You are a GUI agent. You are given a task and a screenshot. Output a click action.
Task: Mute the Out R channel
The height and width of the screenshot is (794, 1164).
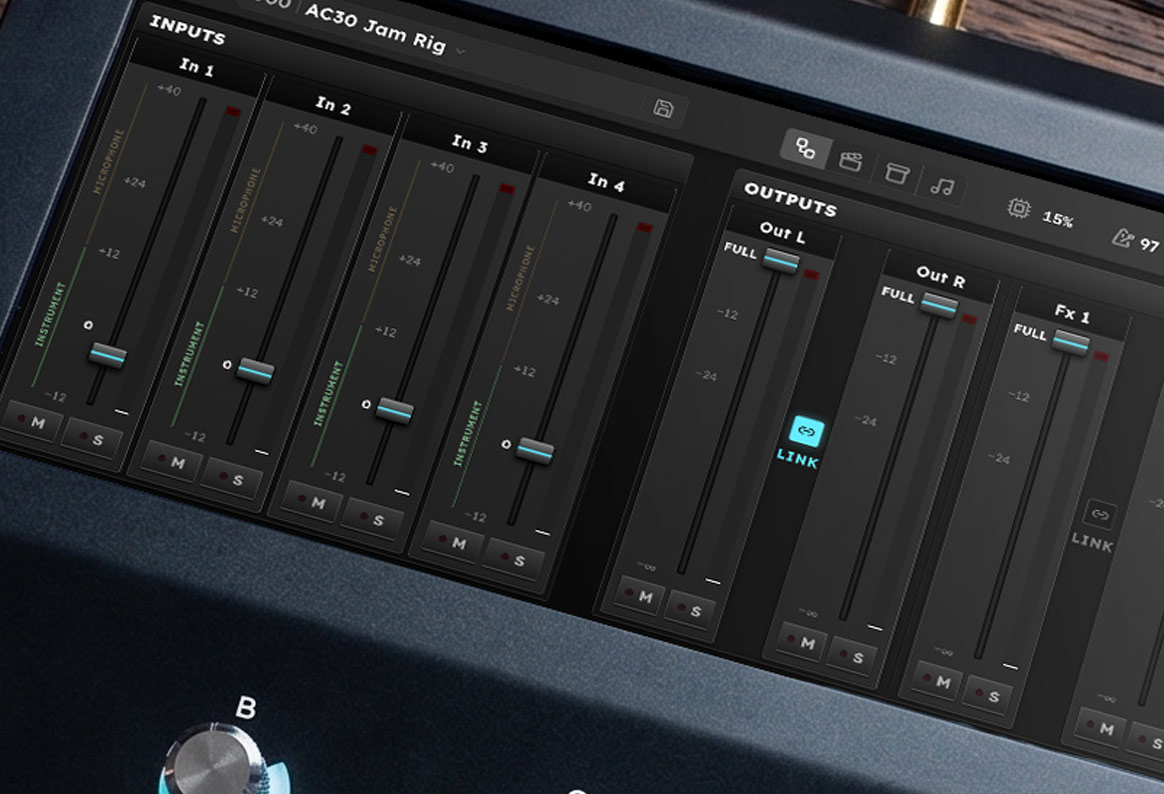point(801,643)
